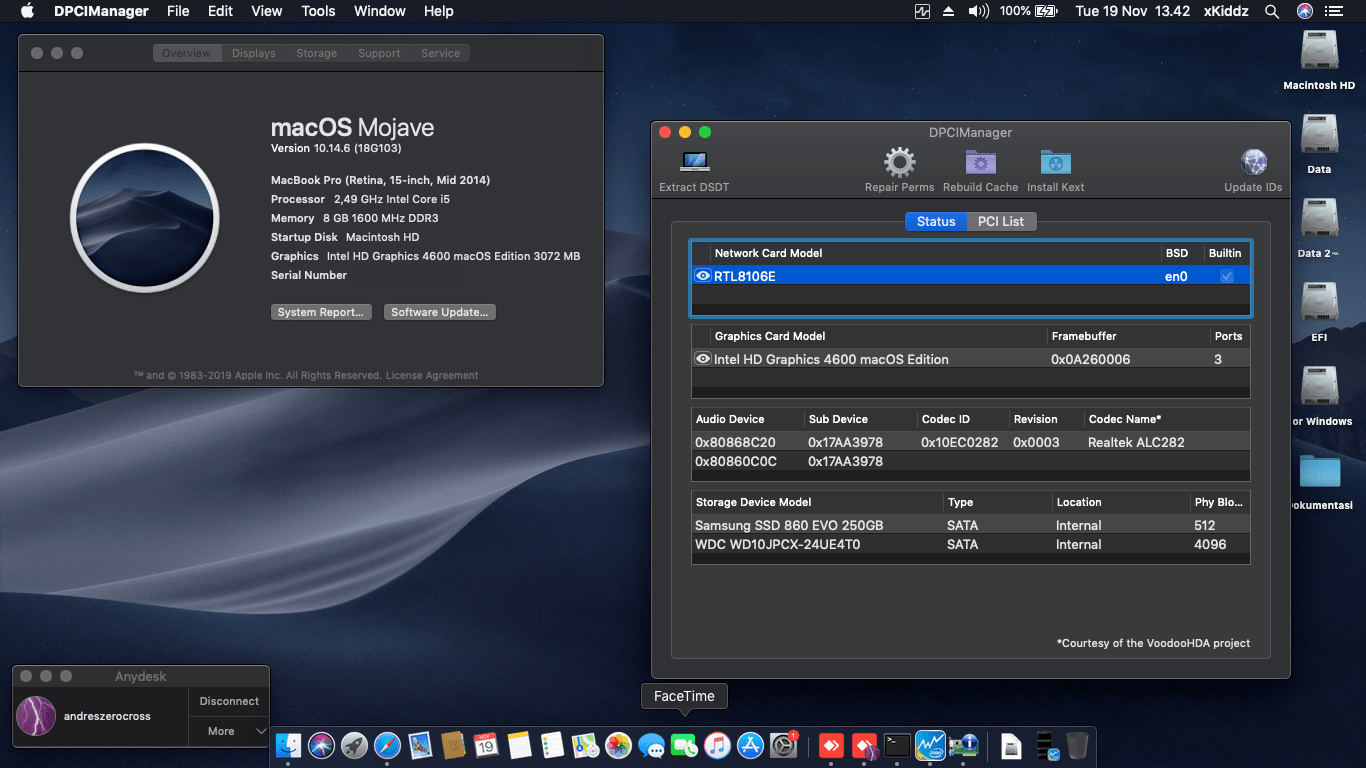The width and height of the screenshot is (1366, 768).
Task: Toggle the Builtin checkbox for RTL8106E
Action: click(x=1226, y=275)
